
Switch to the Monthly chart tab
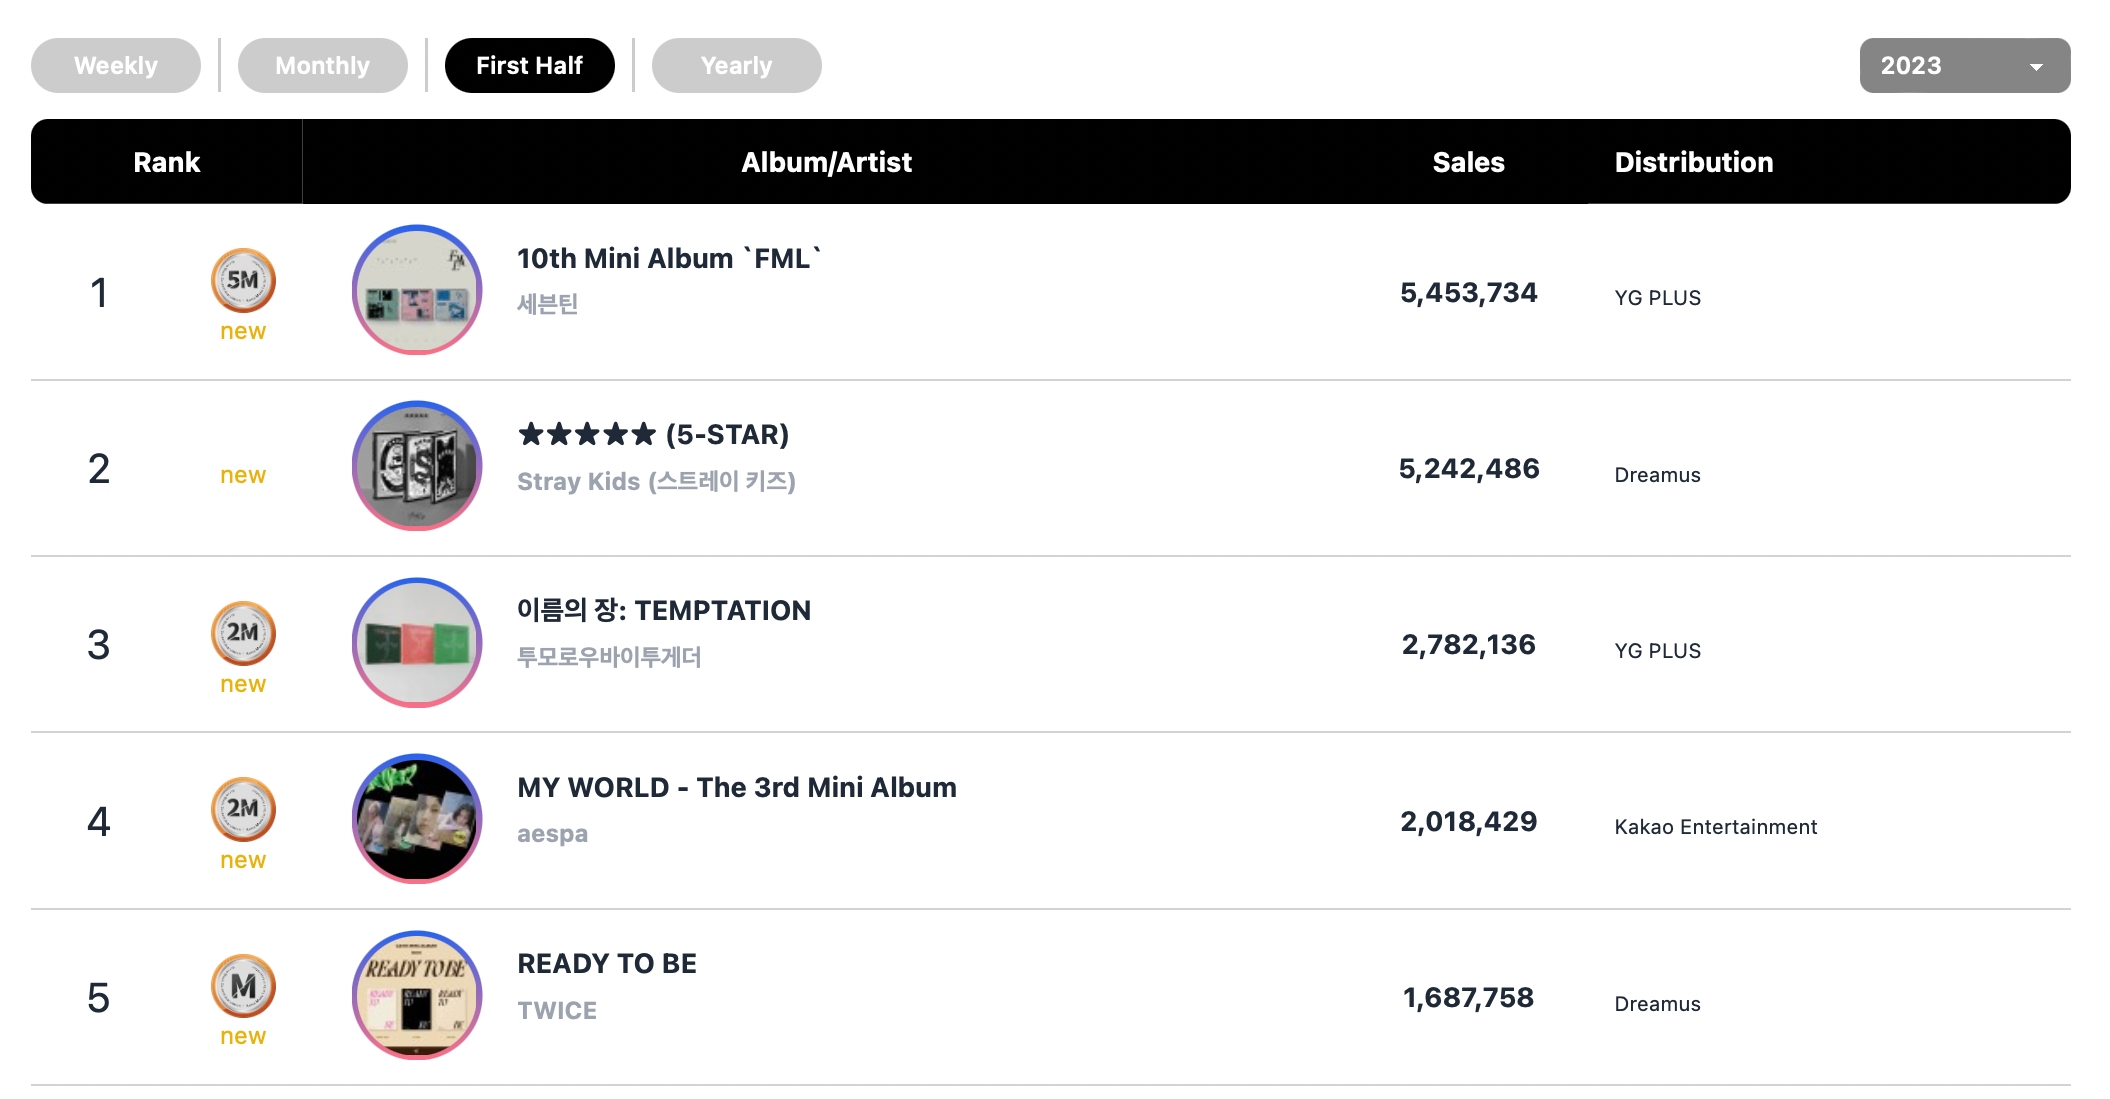click(x=322, y=65)
